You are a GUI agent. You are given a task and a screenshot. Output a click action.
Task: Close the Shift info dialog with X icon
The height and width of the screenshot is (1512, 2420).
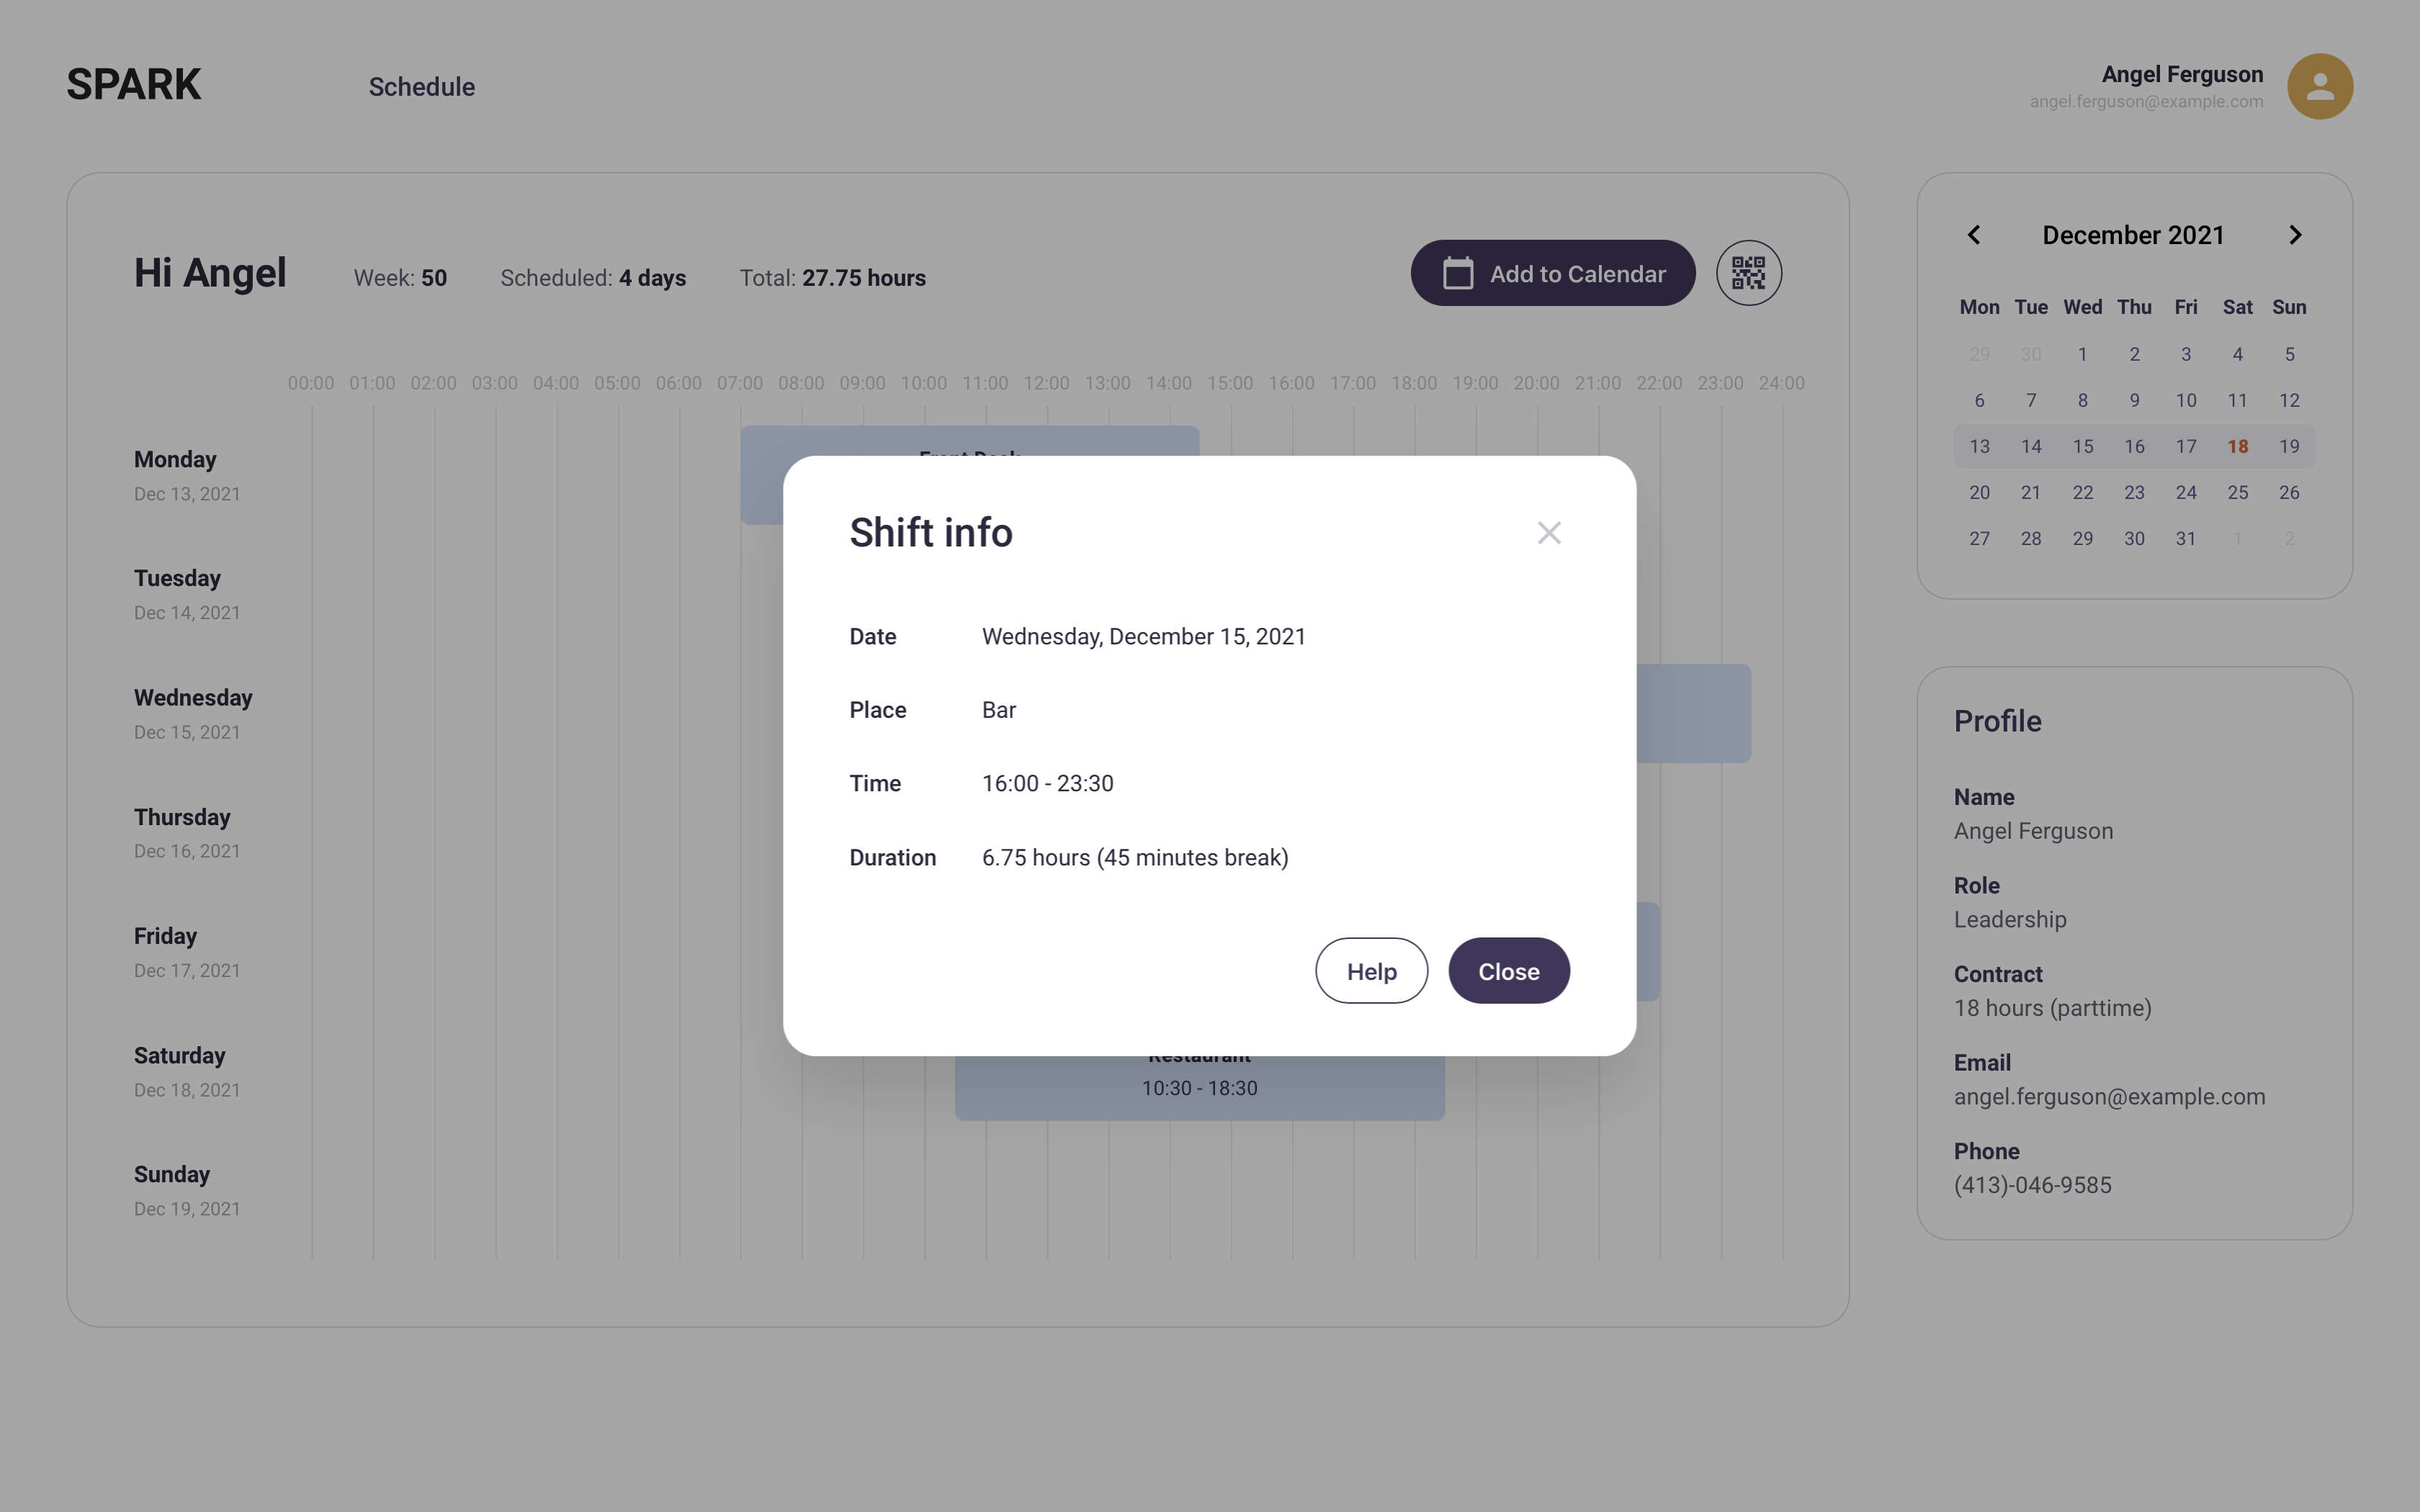tap(1549, 533)
